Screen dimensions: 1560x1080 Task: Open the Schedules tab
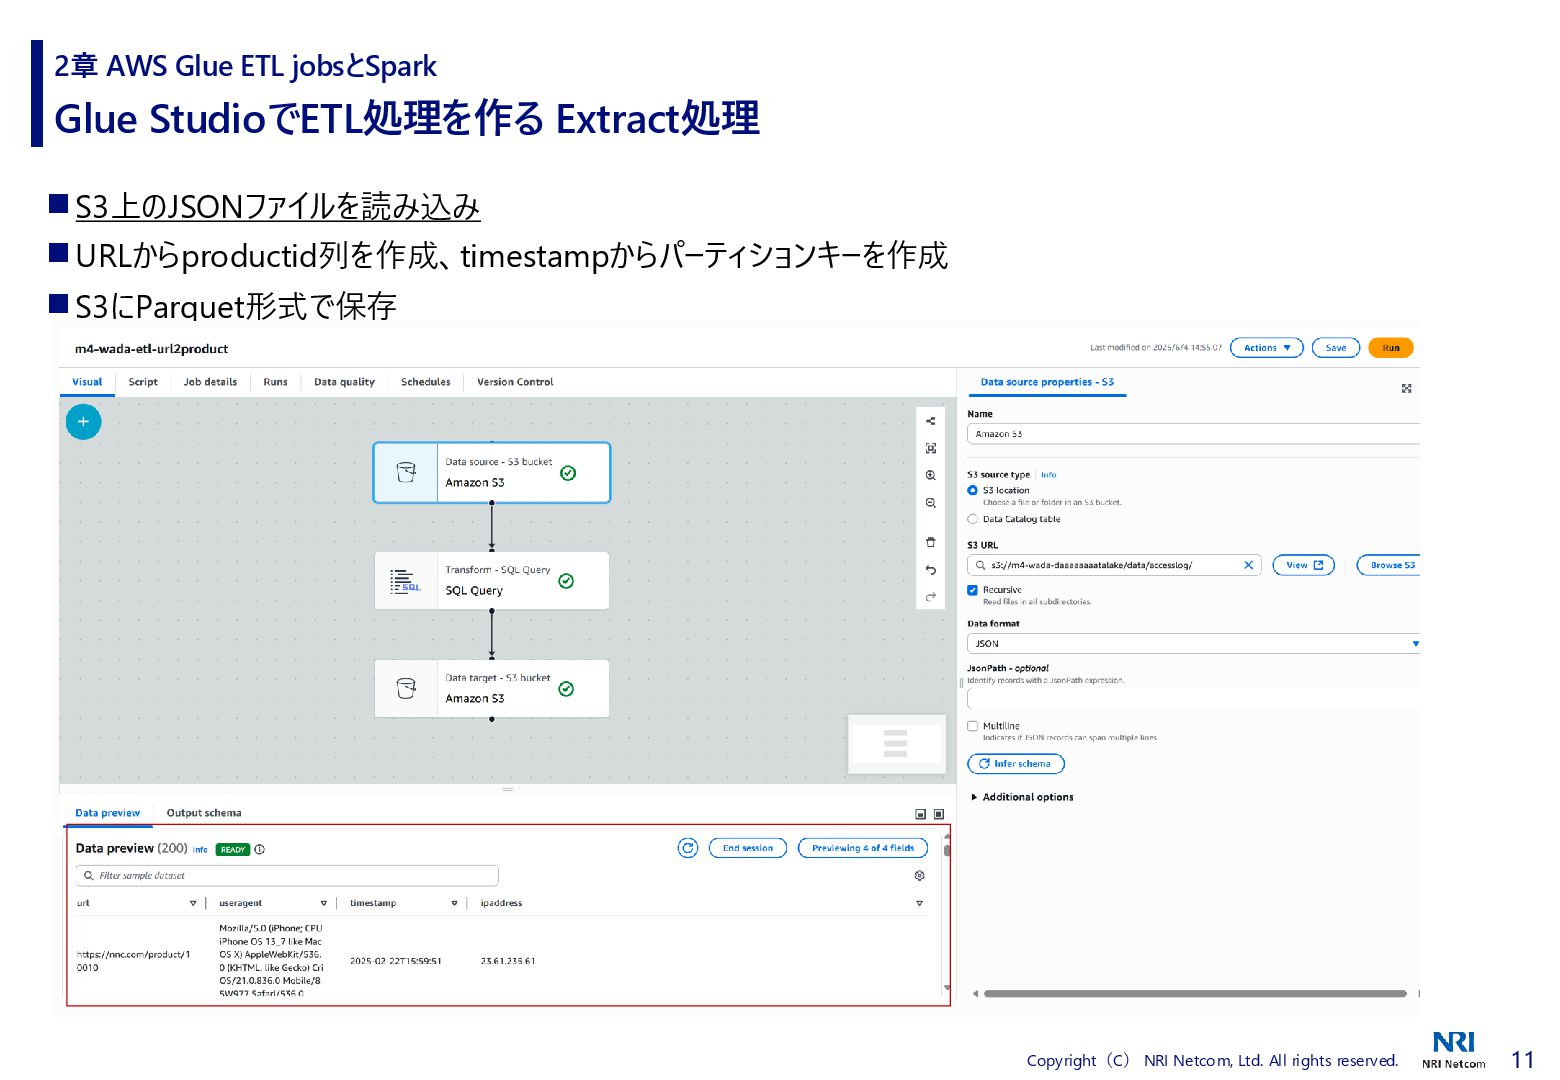425,382
